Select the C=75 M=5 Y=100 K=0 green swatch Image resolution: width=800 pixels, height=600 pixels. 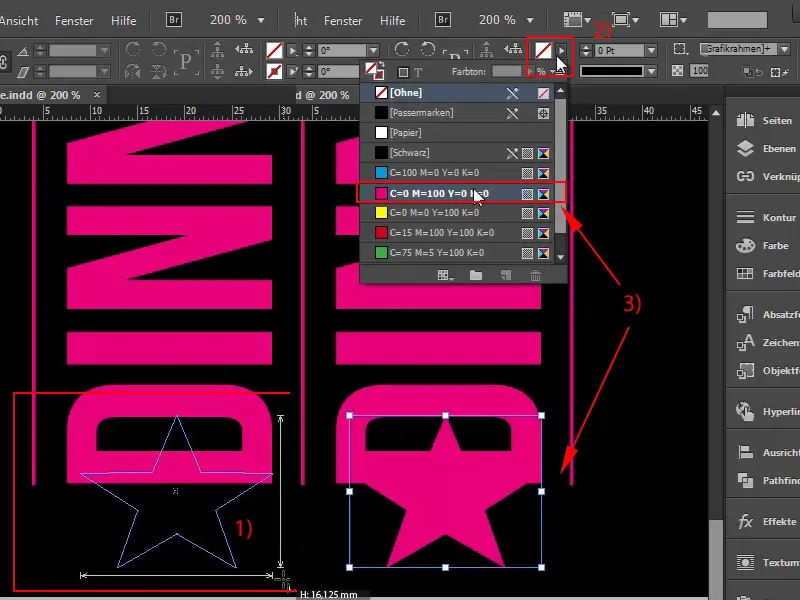point(458,253)
